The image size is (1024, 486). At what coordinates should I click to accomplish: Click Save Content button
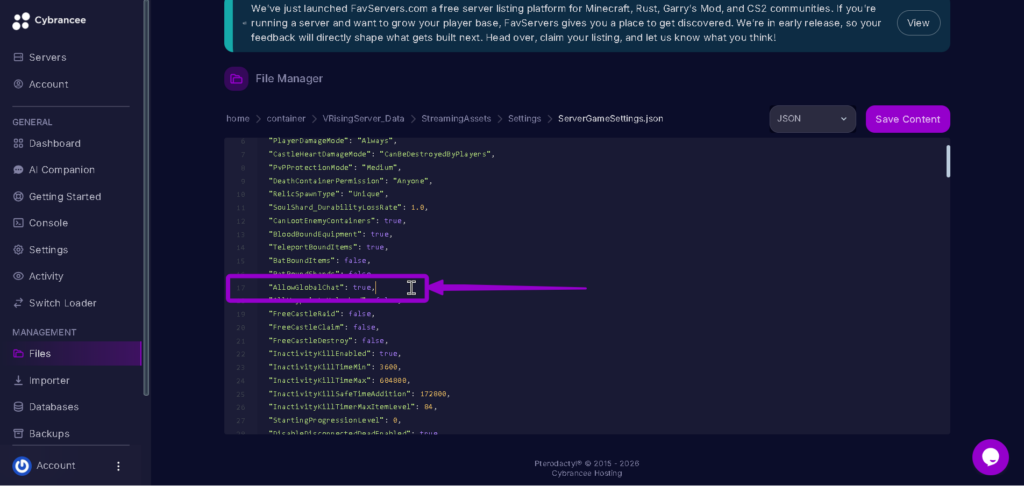(x=908, y=119)
